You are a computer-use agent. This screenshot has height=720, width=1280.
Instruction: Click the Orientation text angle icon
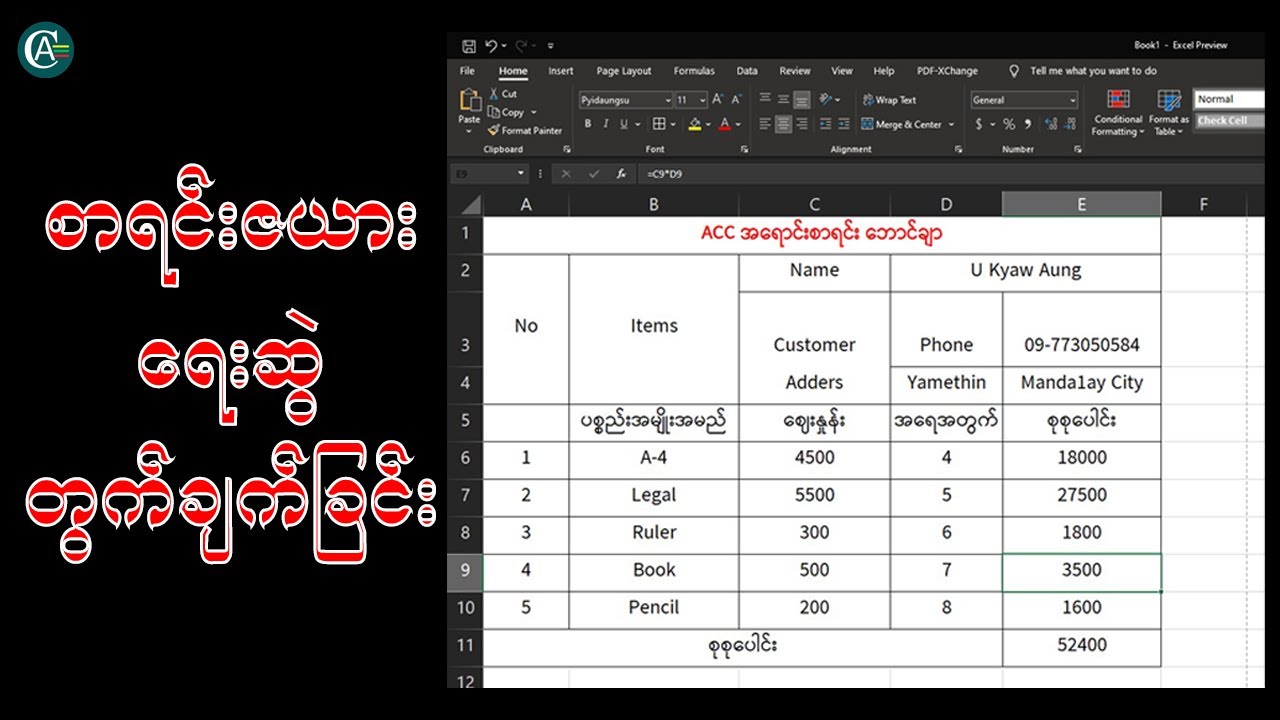tap(826, 99)
